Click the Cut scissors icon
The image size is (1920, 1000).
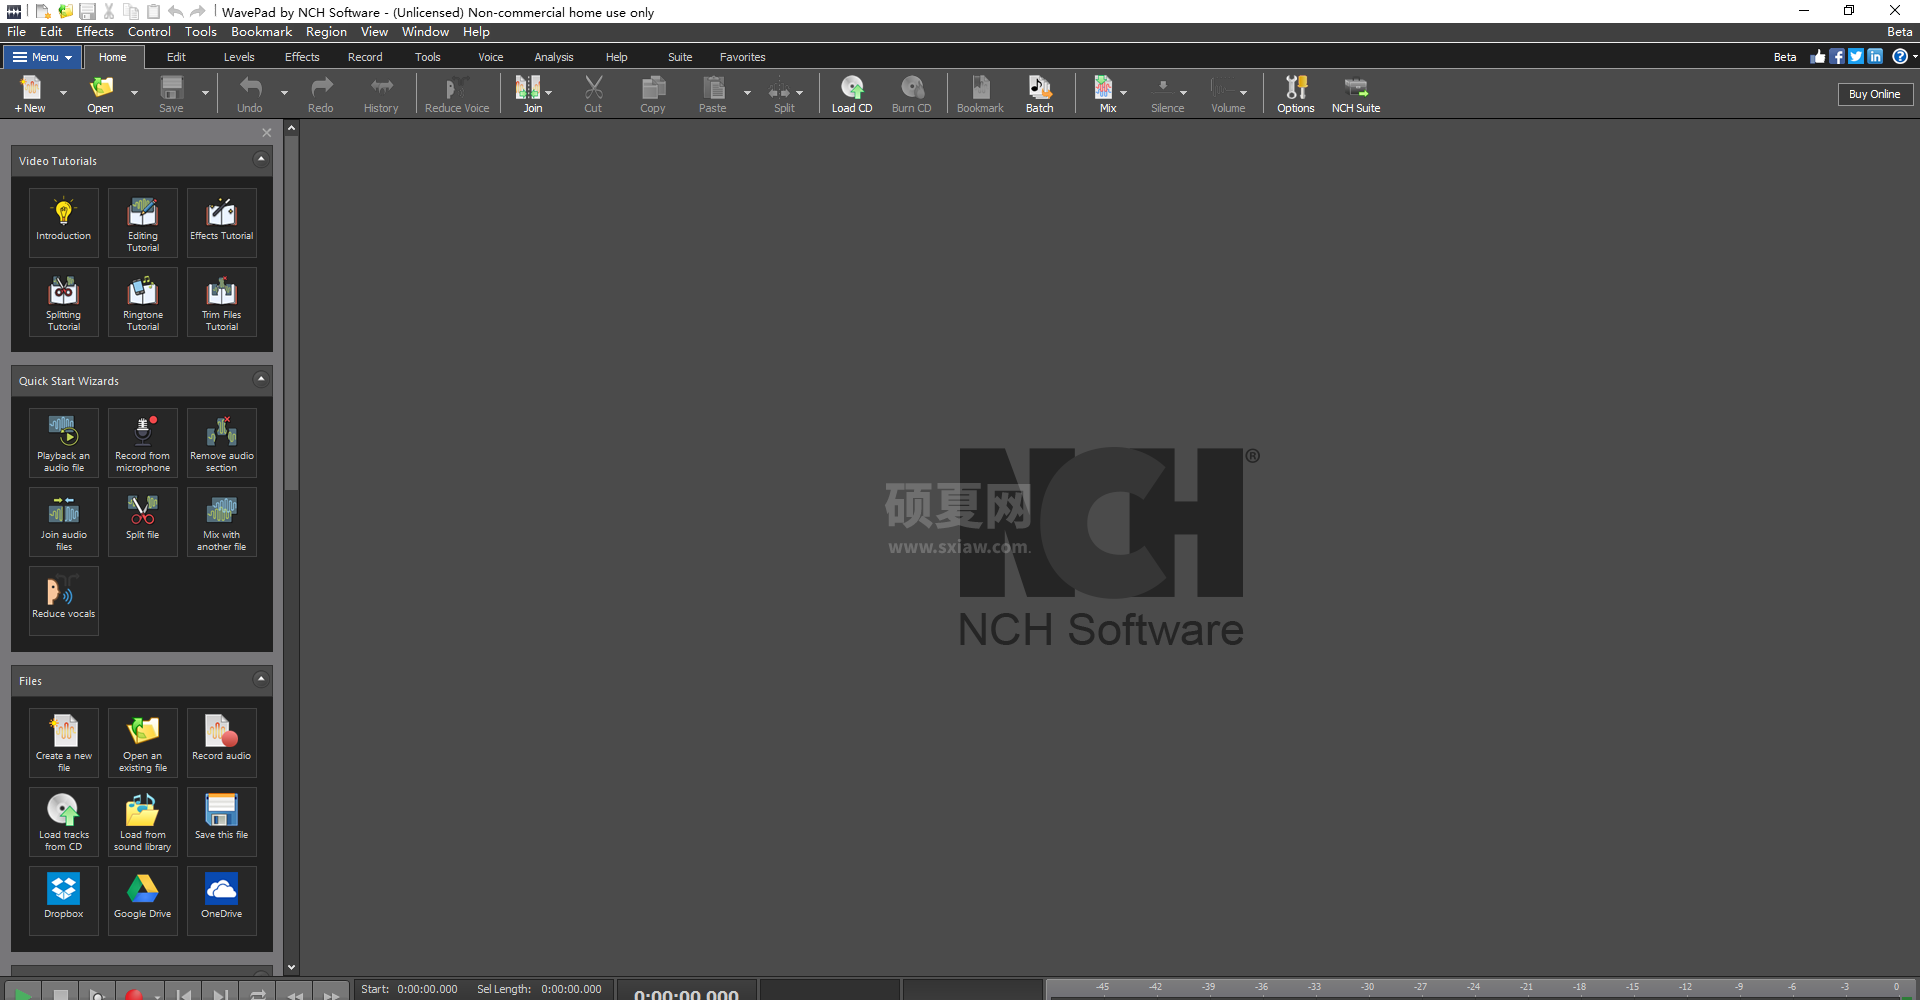tap(593, 94)
